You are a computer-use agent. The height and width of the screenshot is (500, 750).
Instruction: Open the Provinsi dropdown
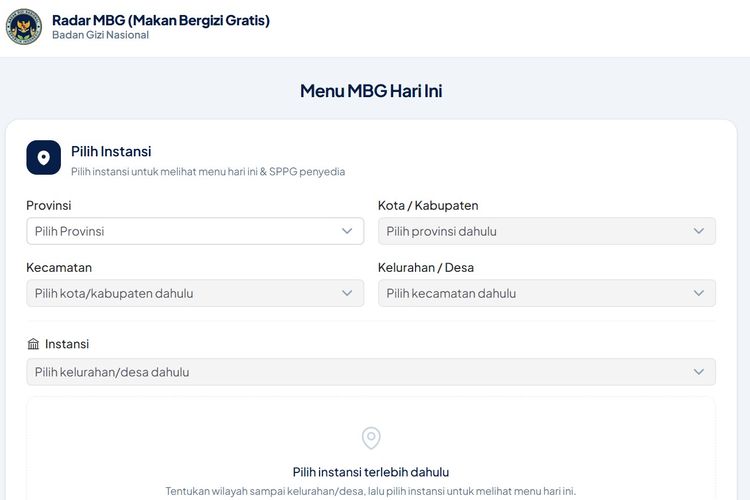coord(195,231)
